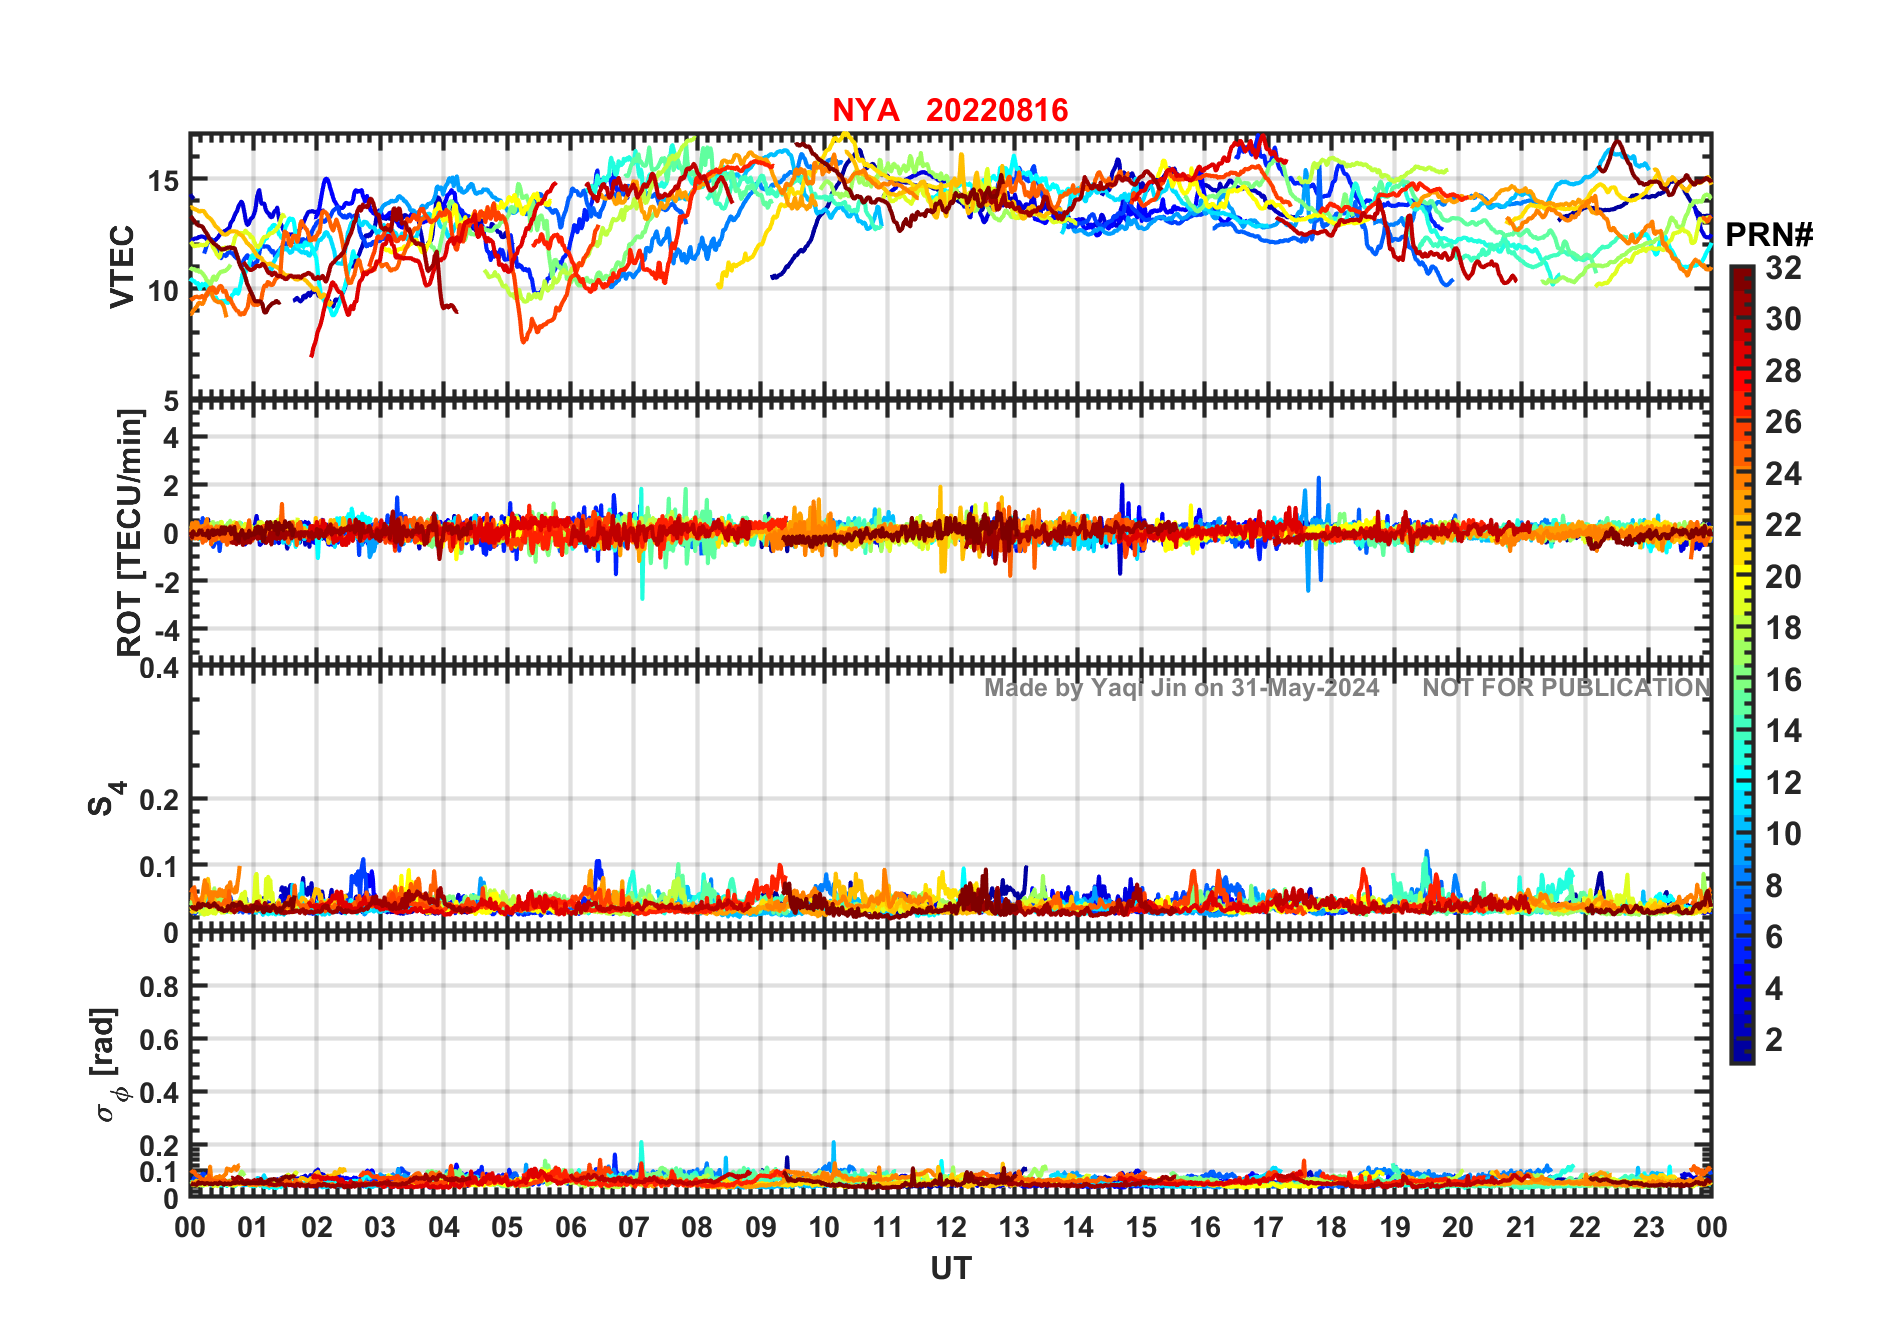Click sigma phi tick label '0.6'
This screenshot has height=1330, width=1902.
point(159,1040)
